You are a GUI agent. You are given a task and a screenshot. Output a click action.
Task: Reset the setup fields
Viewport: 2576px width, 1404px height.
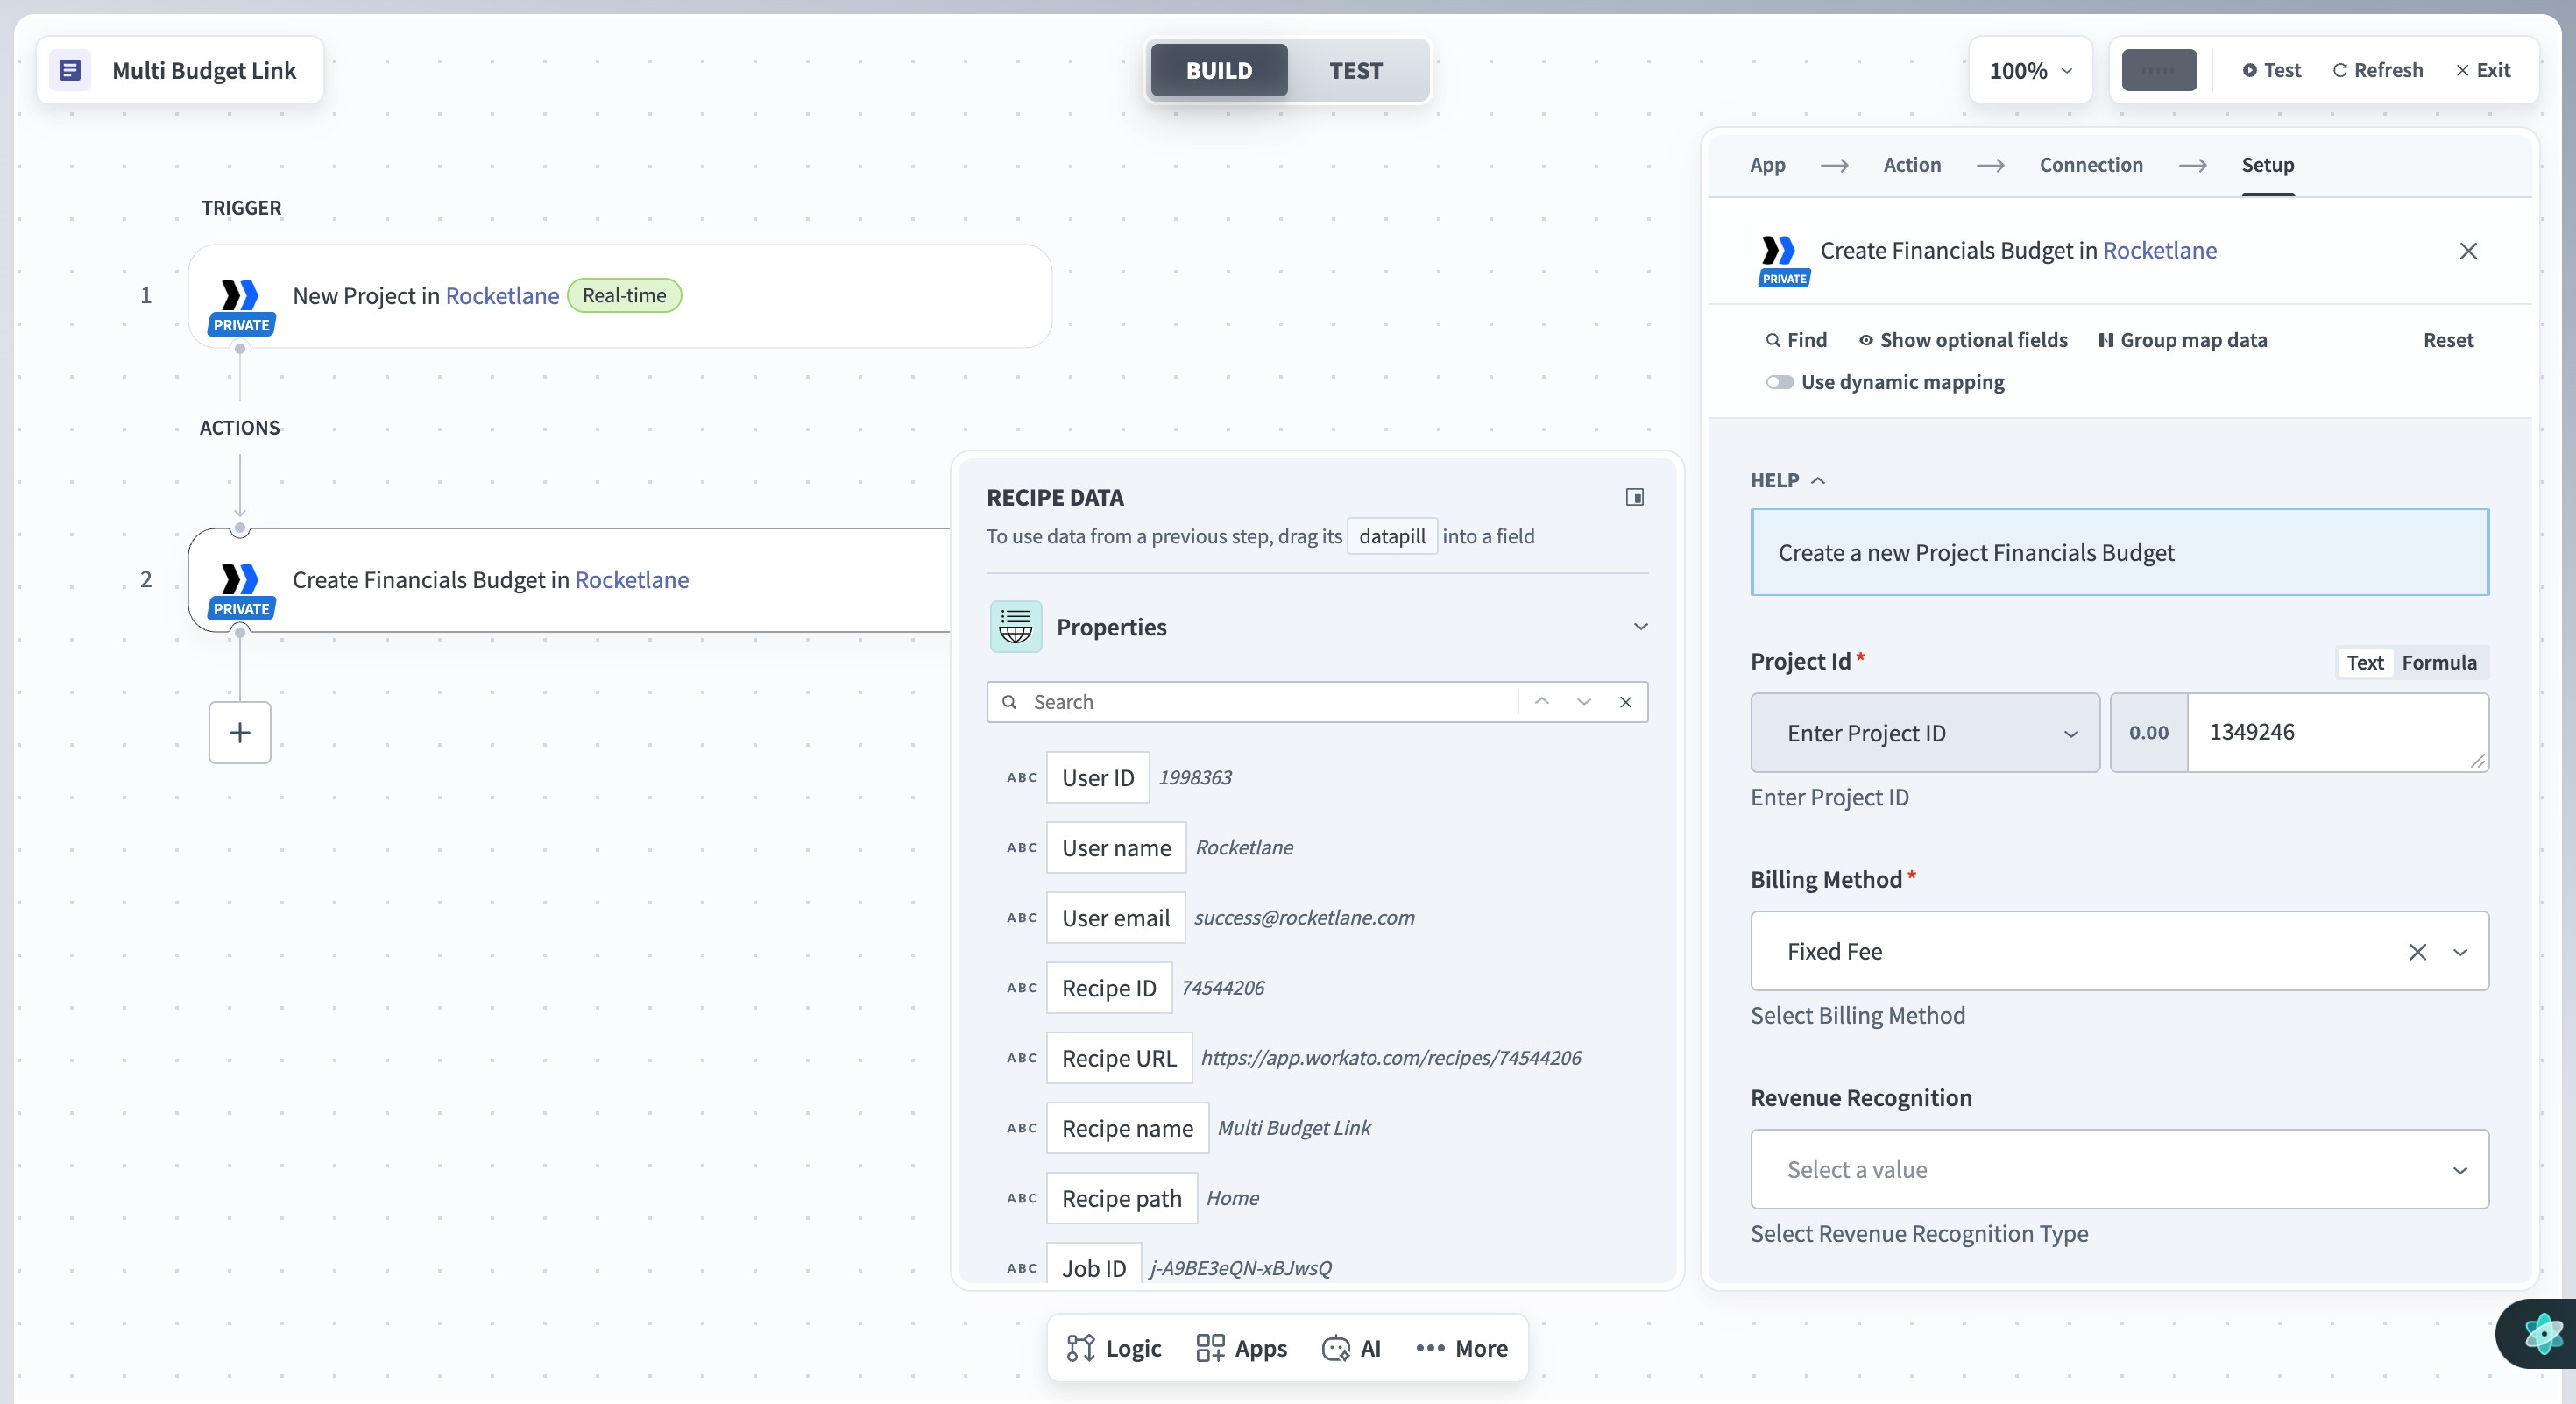coord(2447,340)
